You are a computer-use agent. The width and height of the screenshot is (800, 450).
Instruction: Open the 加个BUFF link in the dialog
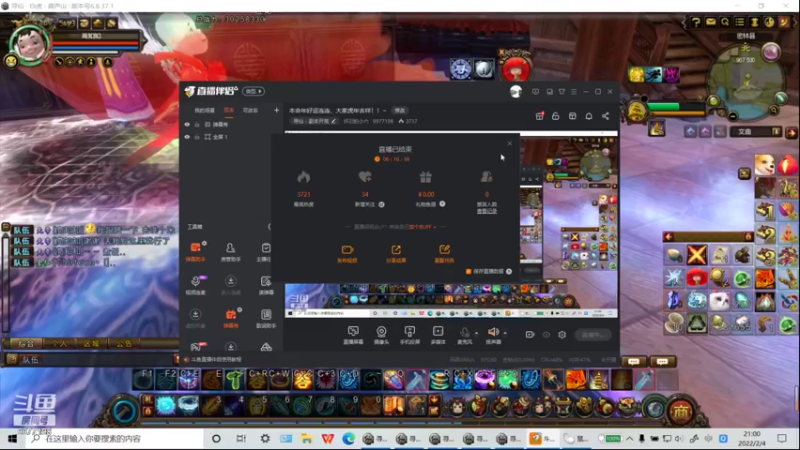[422, 227]
